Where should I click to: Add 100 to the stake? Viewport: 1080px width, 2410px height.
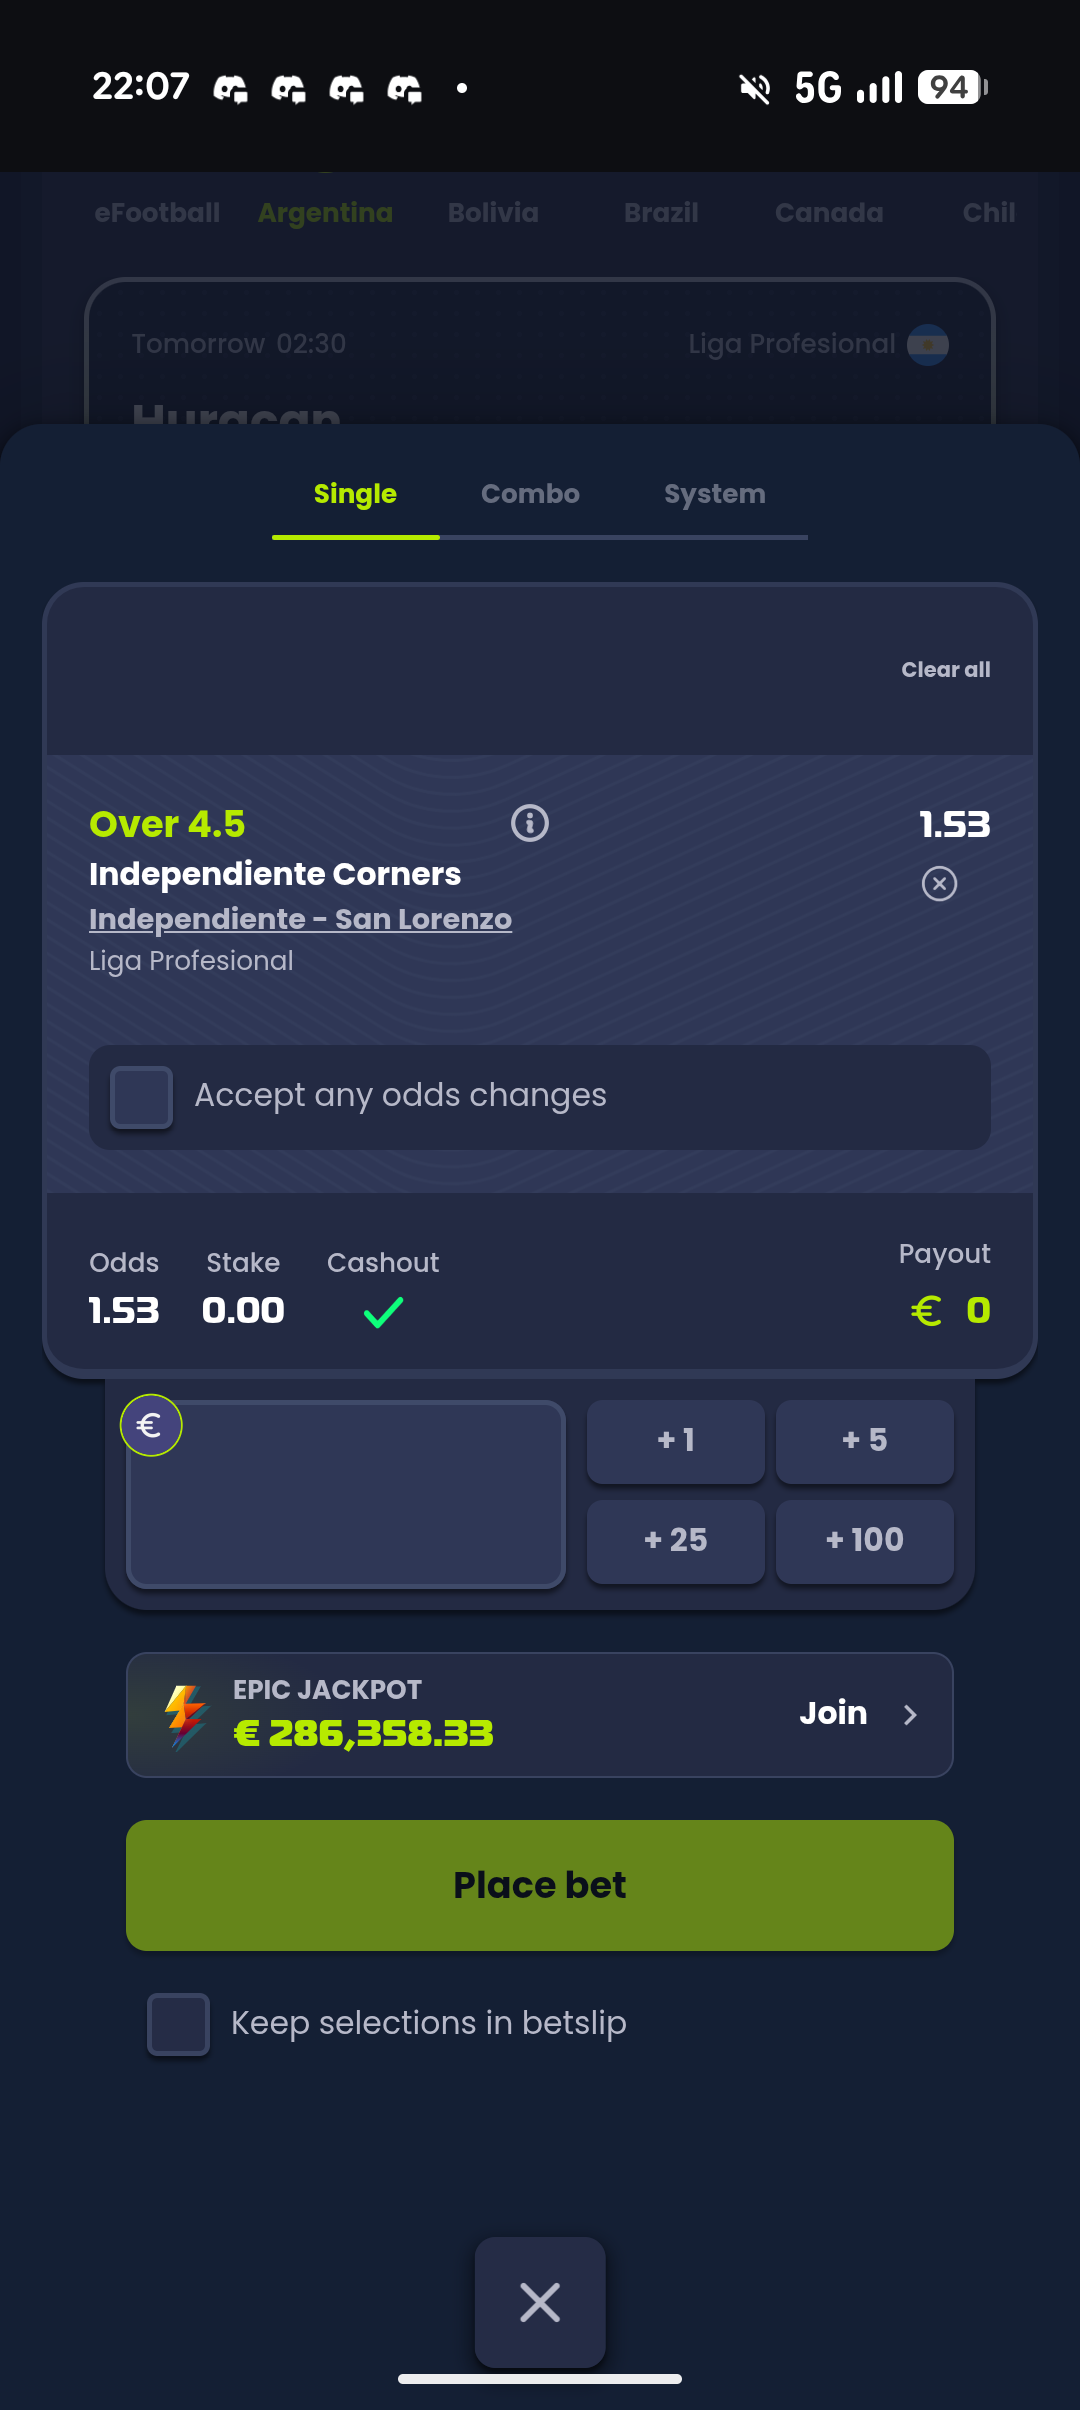[x=865, y=1541]
